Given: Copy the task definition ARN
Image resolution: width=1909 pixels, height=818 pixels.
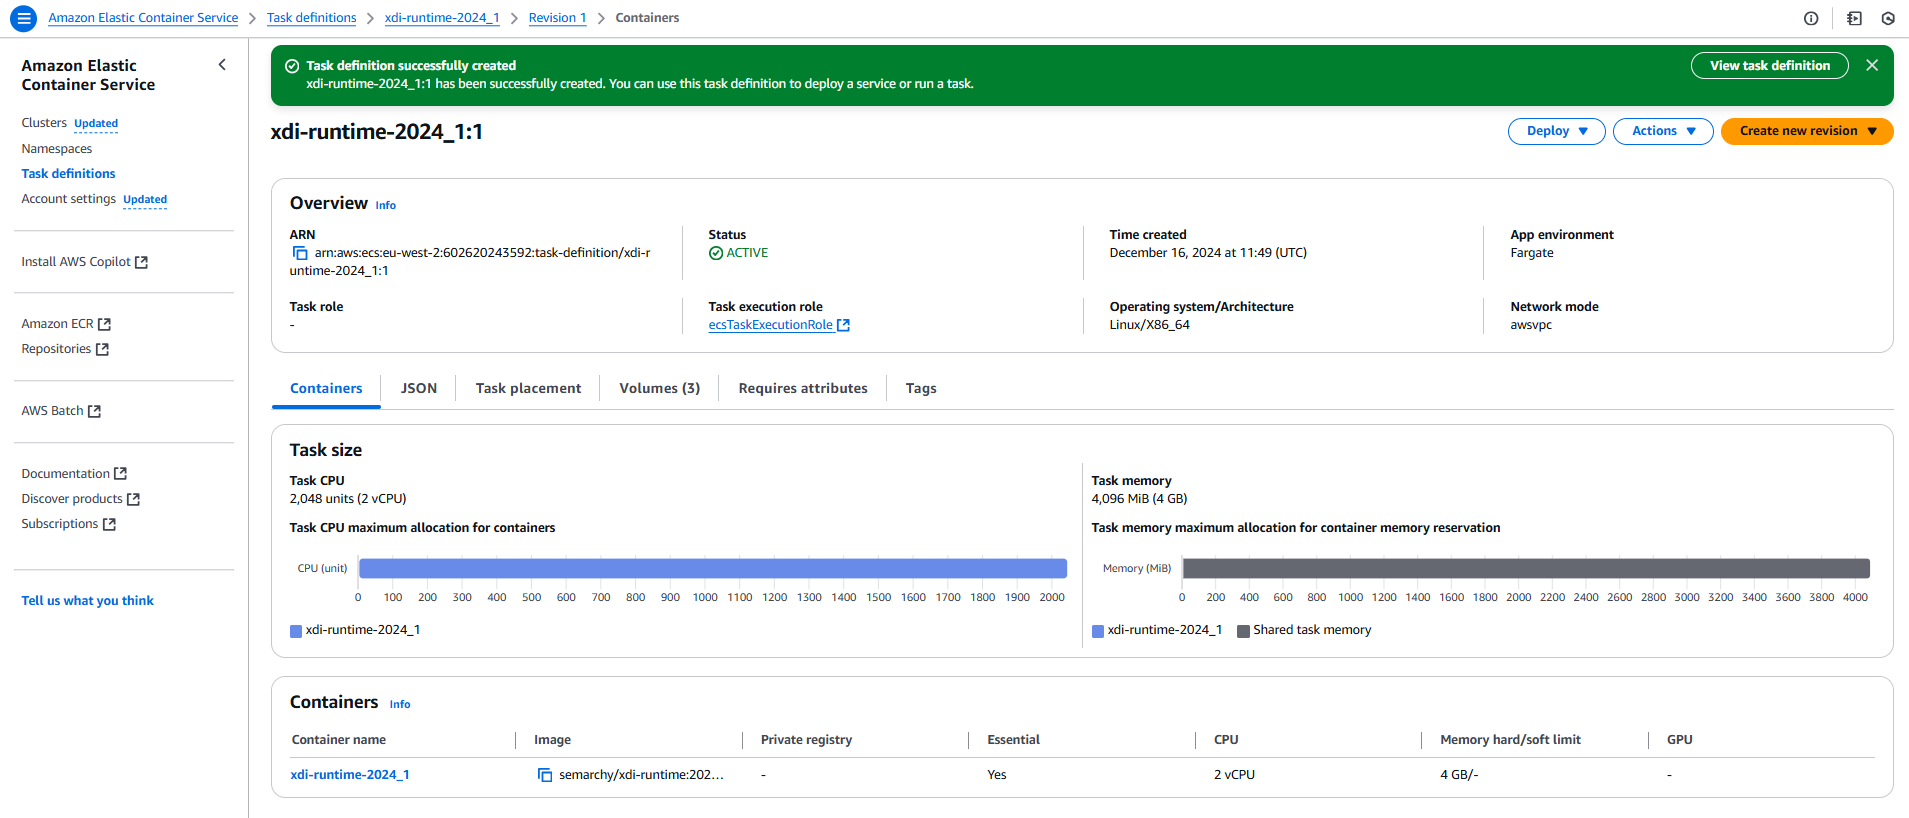Looking at the screenshot, I should (300, 253).
